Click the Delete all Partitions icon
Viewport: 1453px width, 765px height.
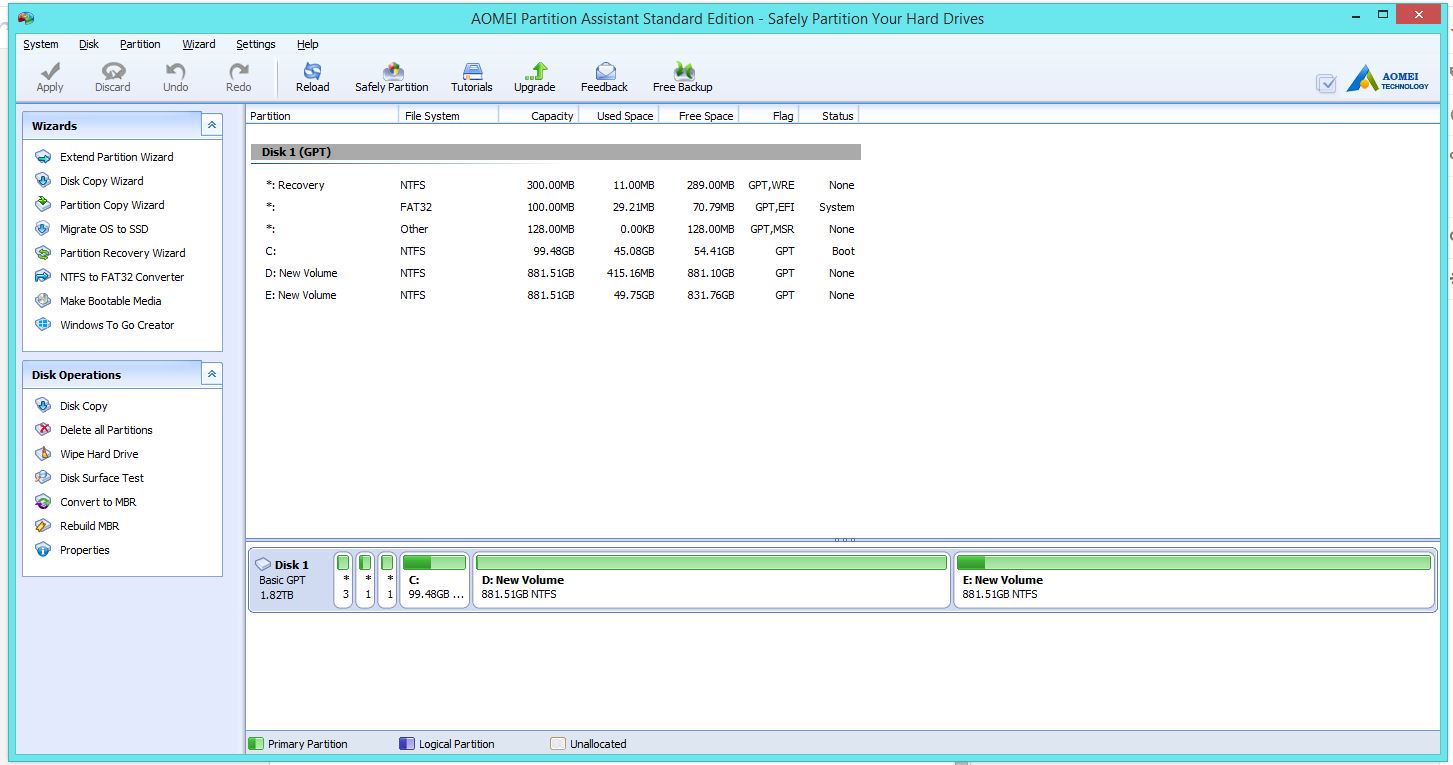(43, 430)
